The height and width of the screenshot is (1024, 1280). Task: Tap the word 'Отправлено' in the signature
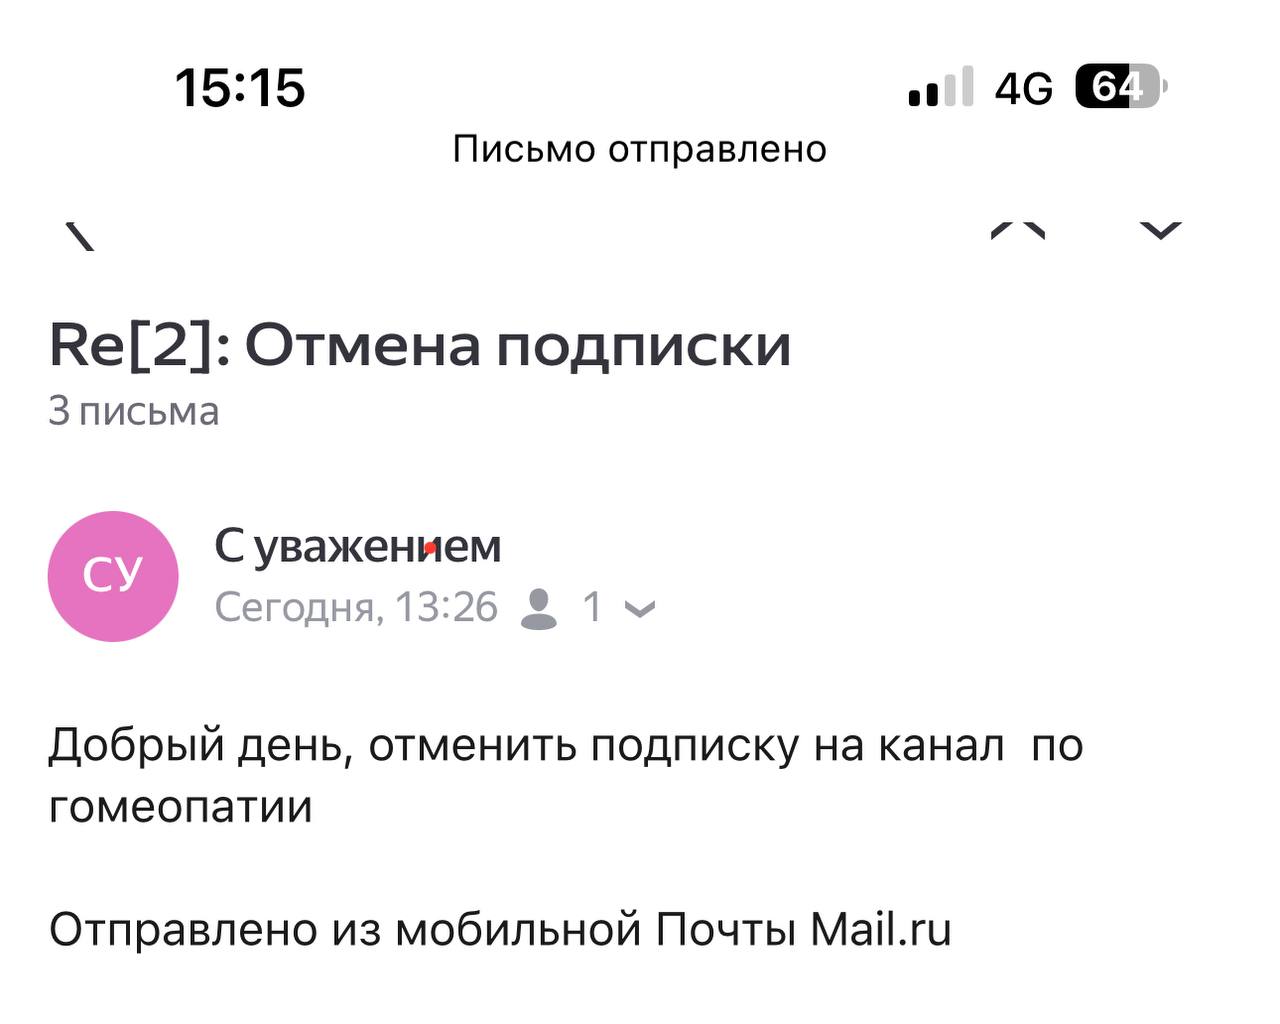tap(183, 929)
